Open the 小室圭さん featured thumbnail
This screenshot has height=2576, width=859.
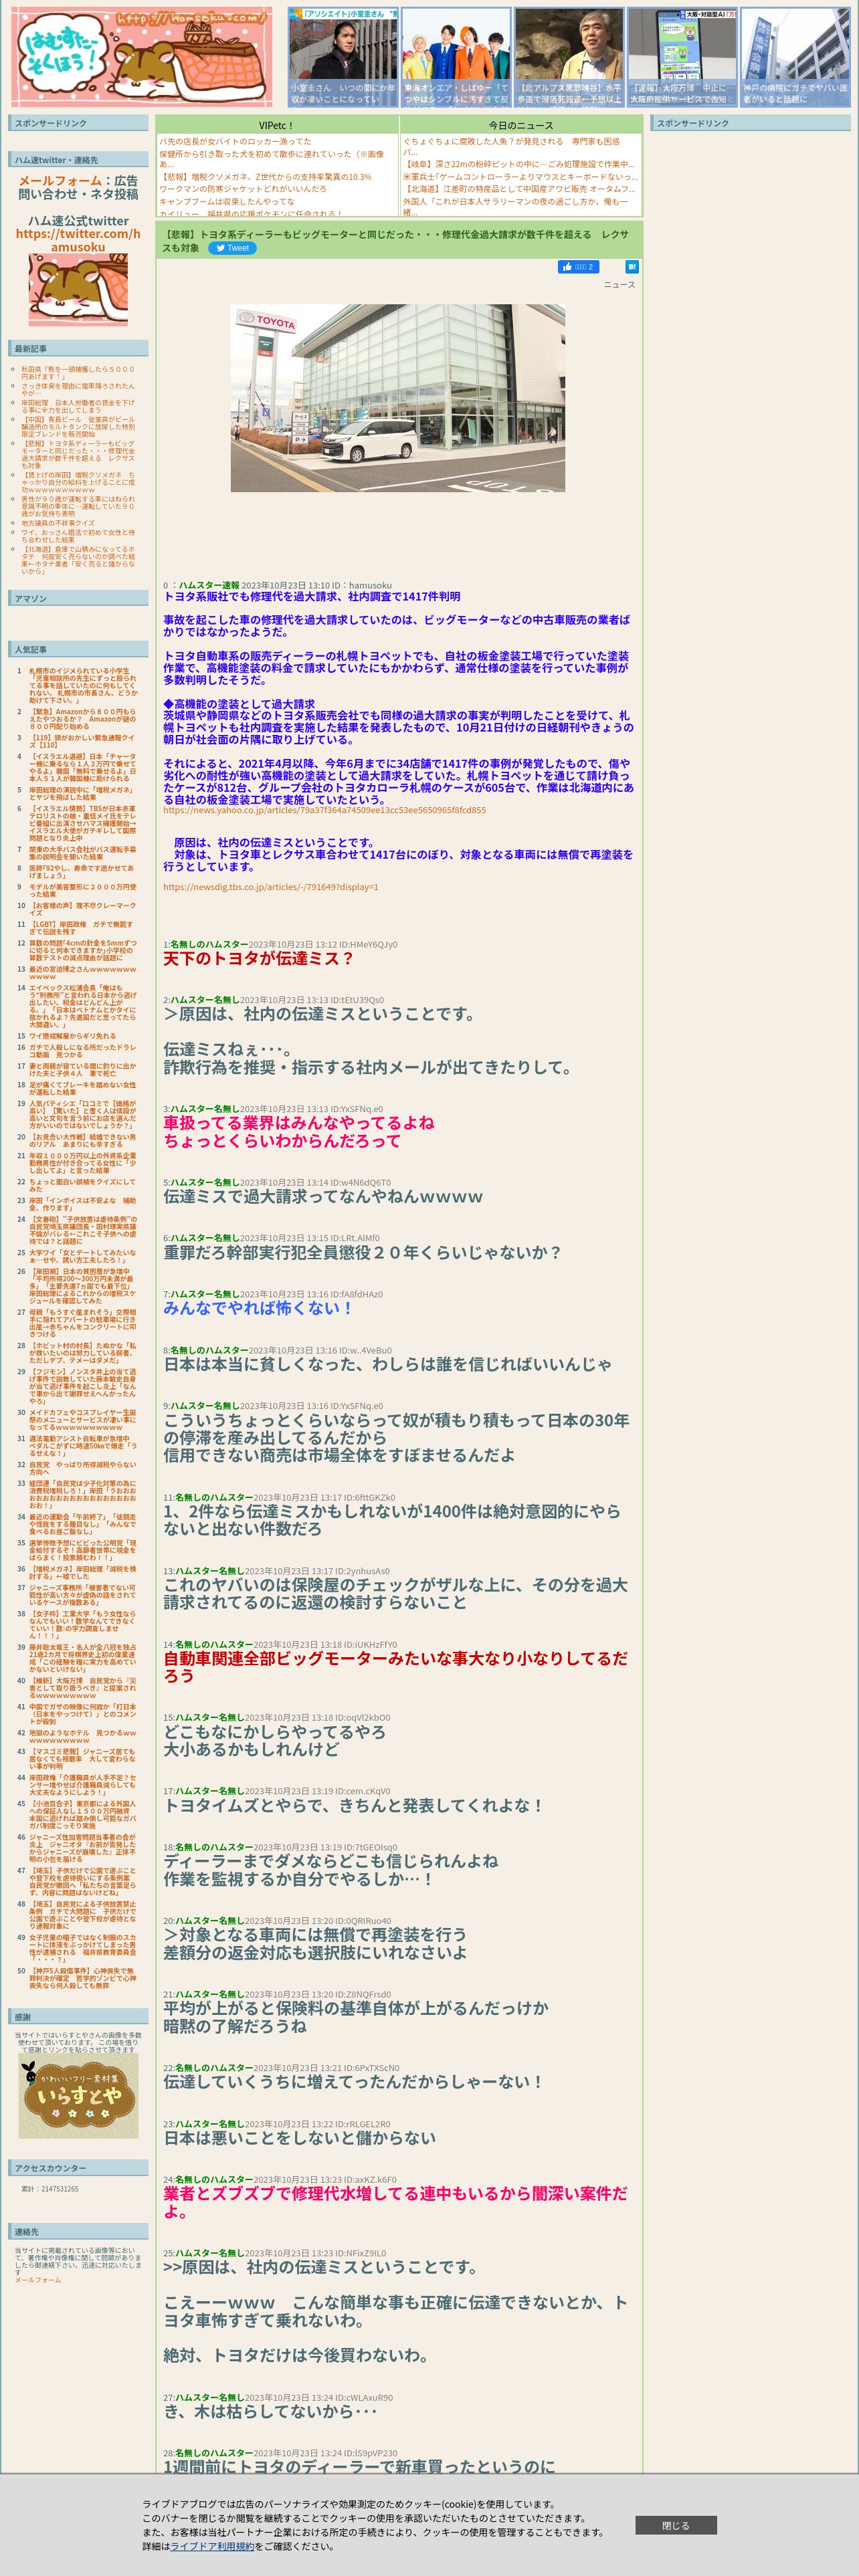[x=343, y=57]
